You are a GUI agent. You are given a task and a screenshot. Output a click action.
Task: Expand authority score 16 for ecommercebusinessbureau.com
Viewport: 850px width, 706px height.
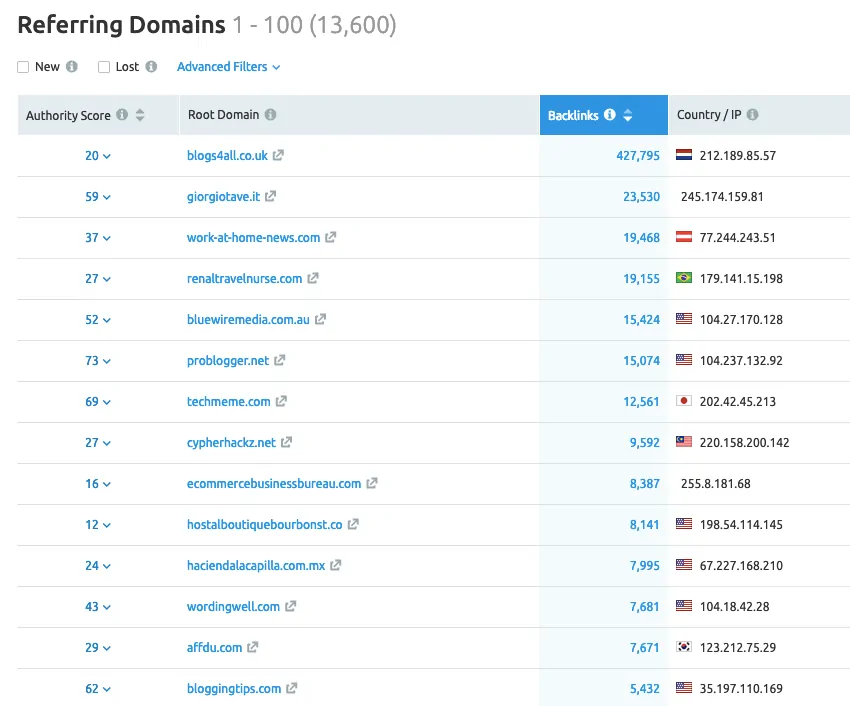coord(98,484)
